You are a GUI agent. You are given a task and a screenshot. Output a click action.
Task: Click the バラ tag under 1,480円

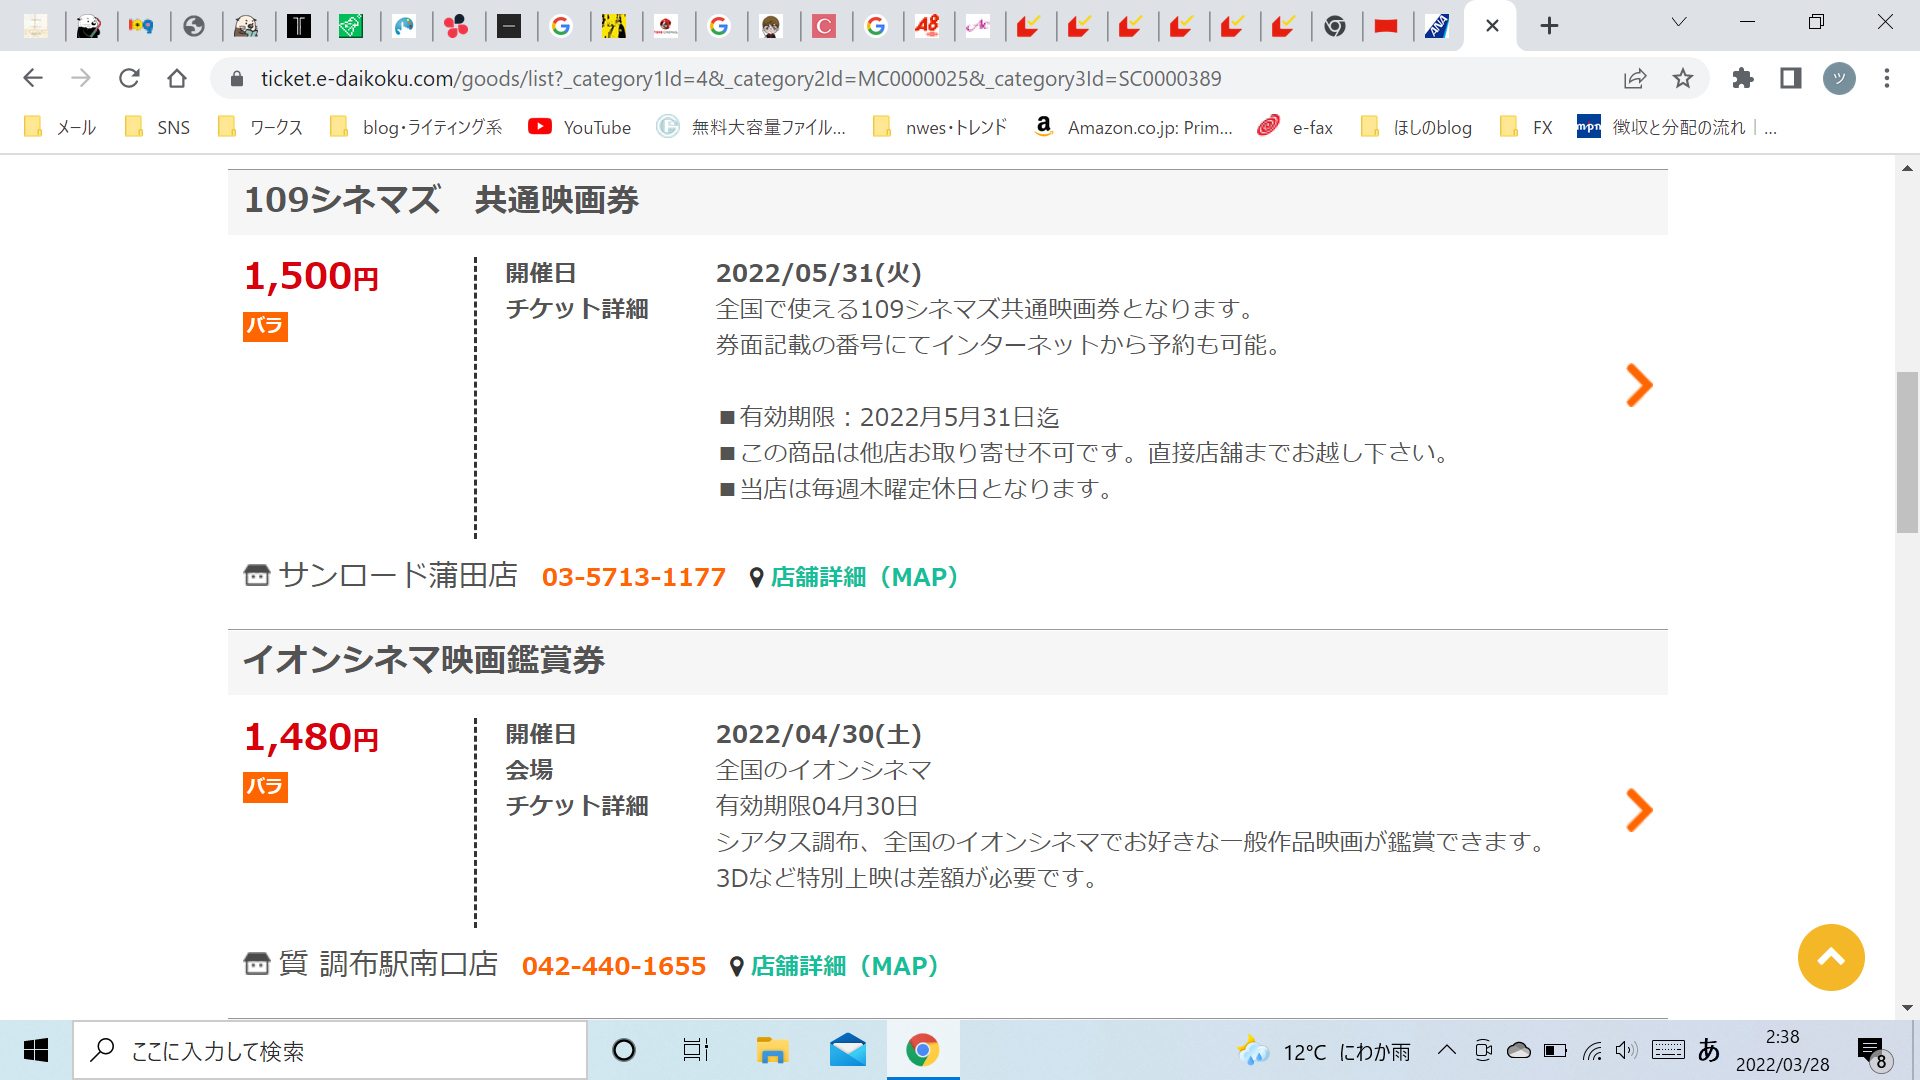pyautogui.click(x=265, y=787)
